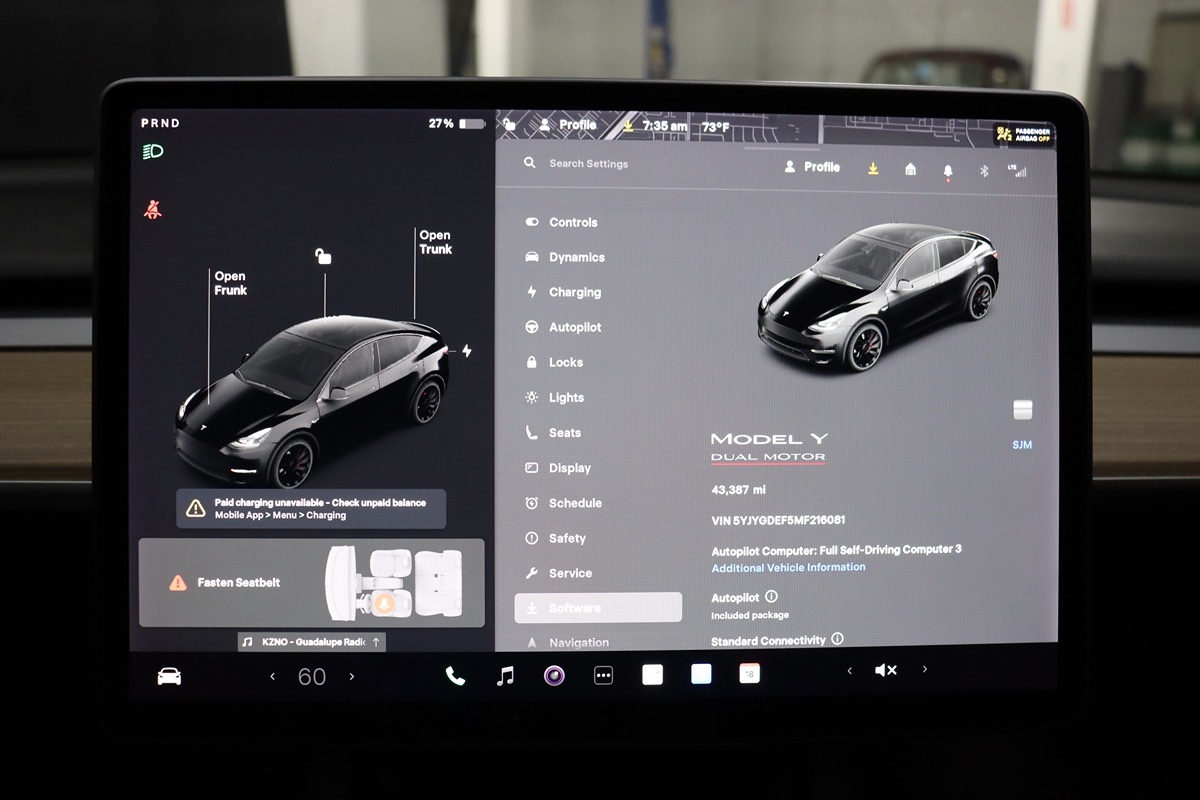
Task: Tap the VIN 5YJYGDEF5MF216081 text
Action: tap(778, 520)
